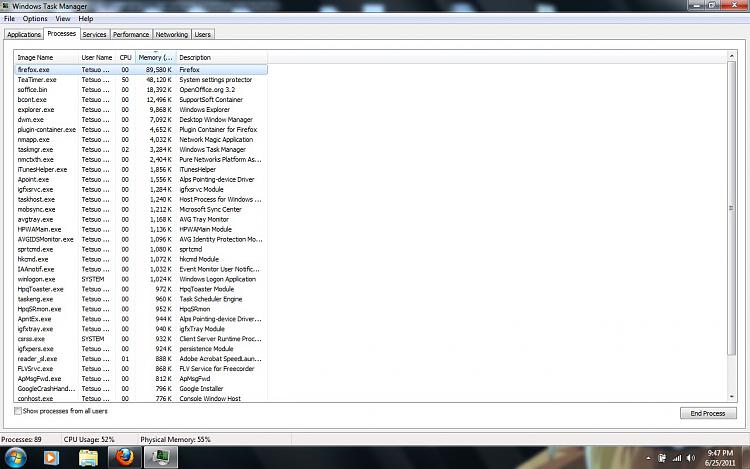Select the bcont.exe process

pyautogui.click(x=141, y=100)
